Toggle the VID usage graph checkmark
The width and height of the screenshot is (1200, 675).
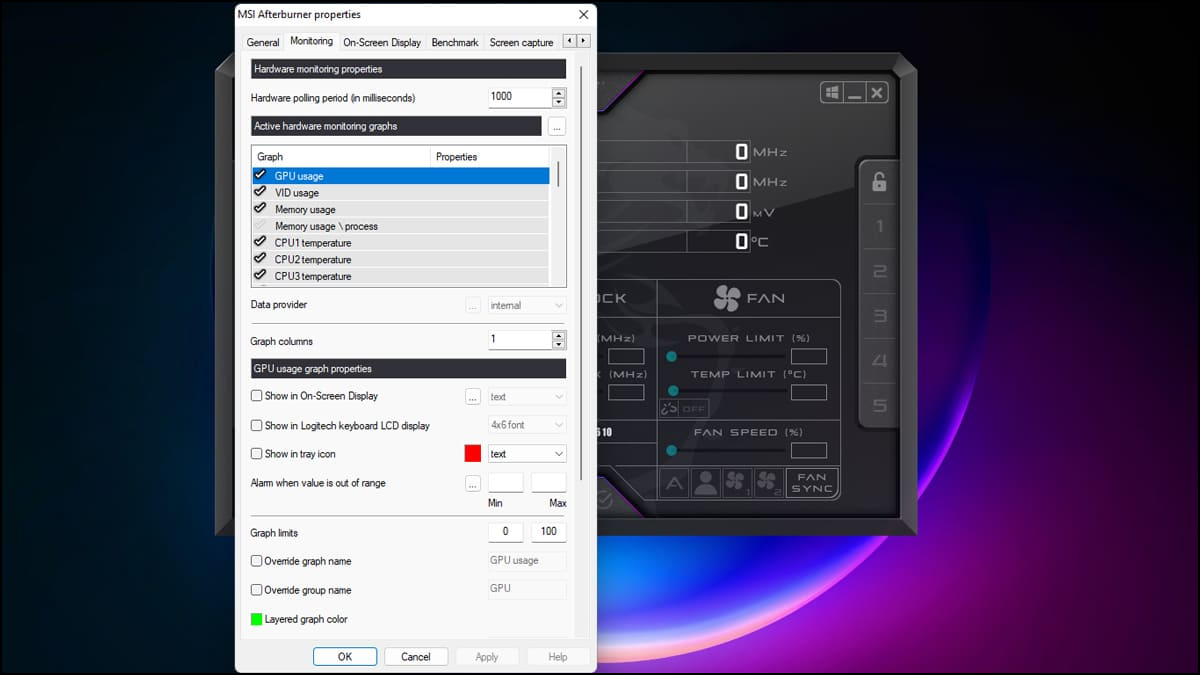(260, 192)
